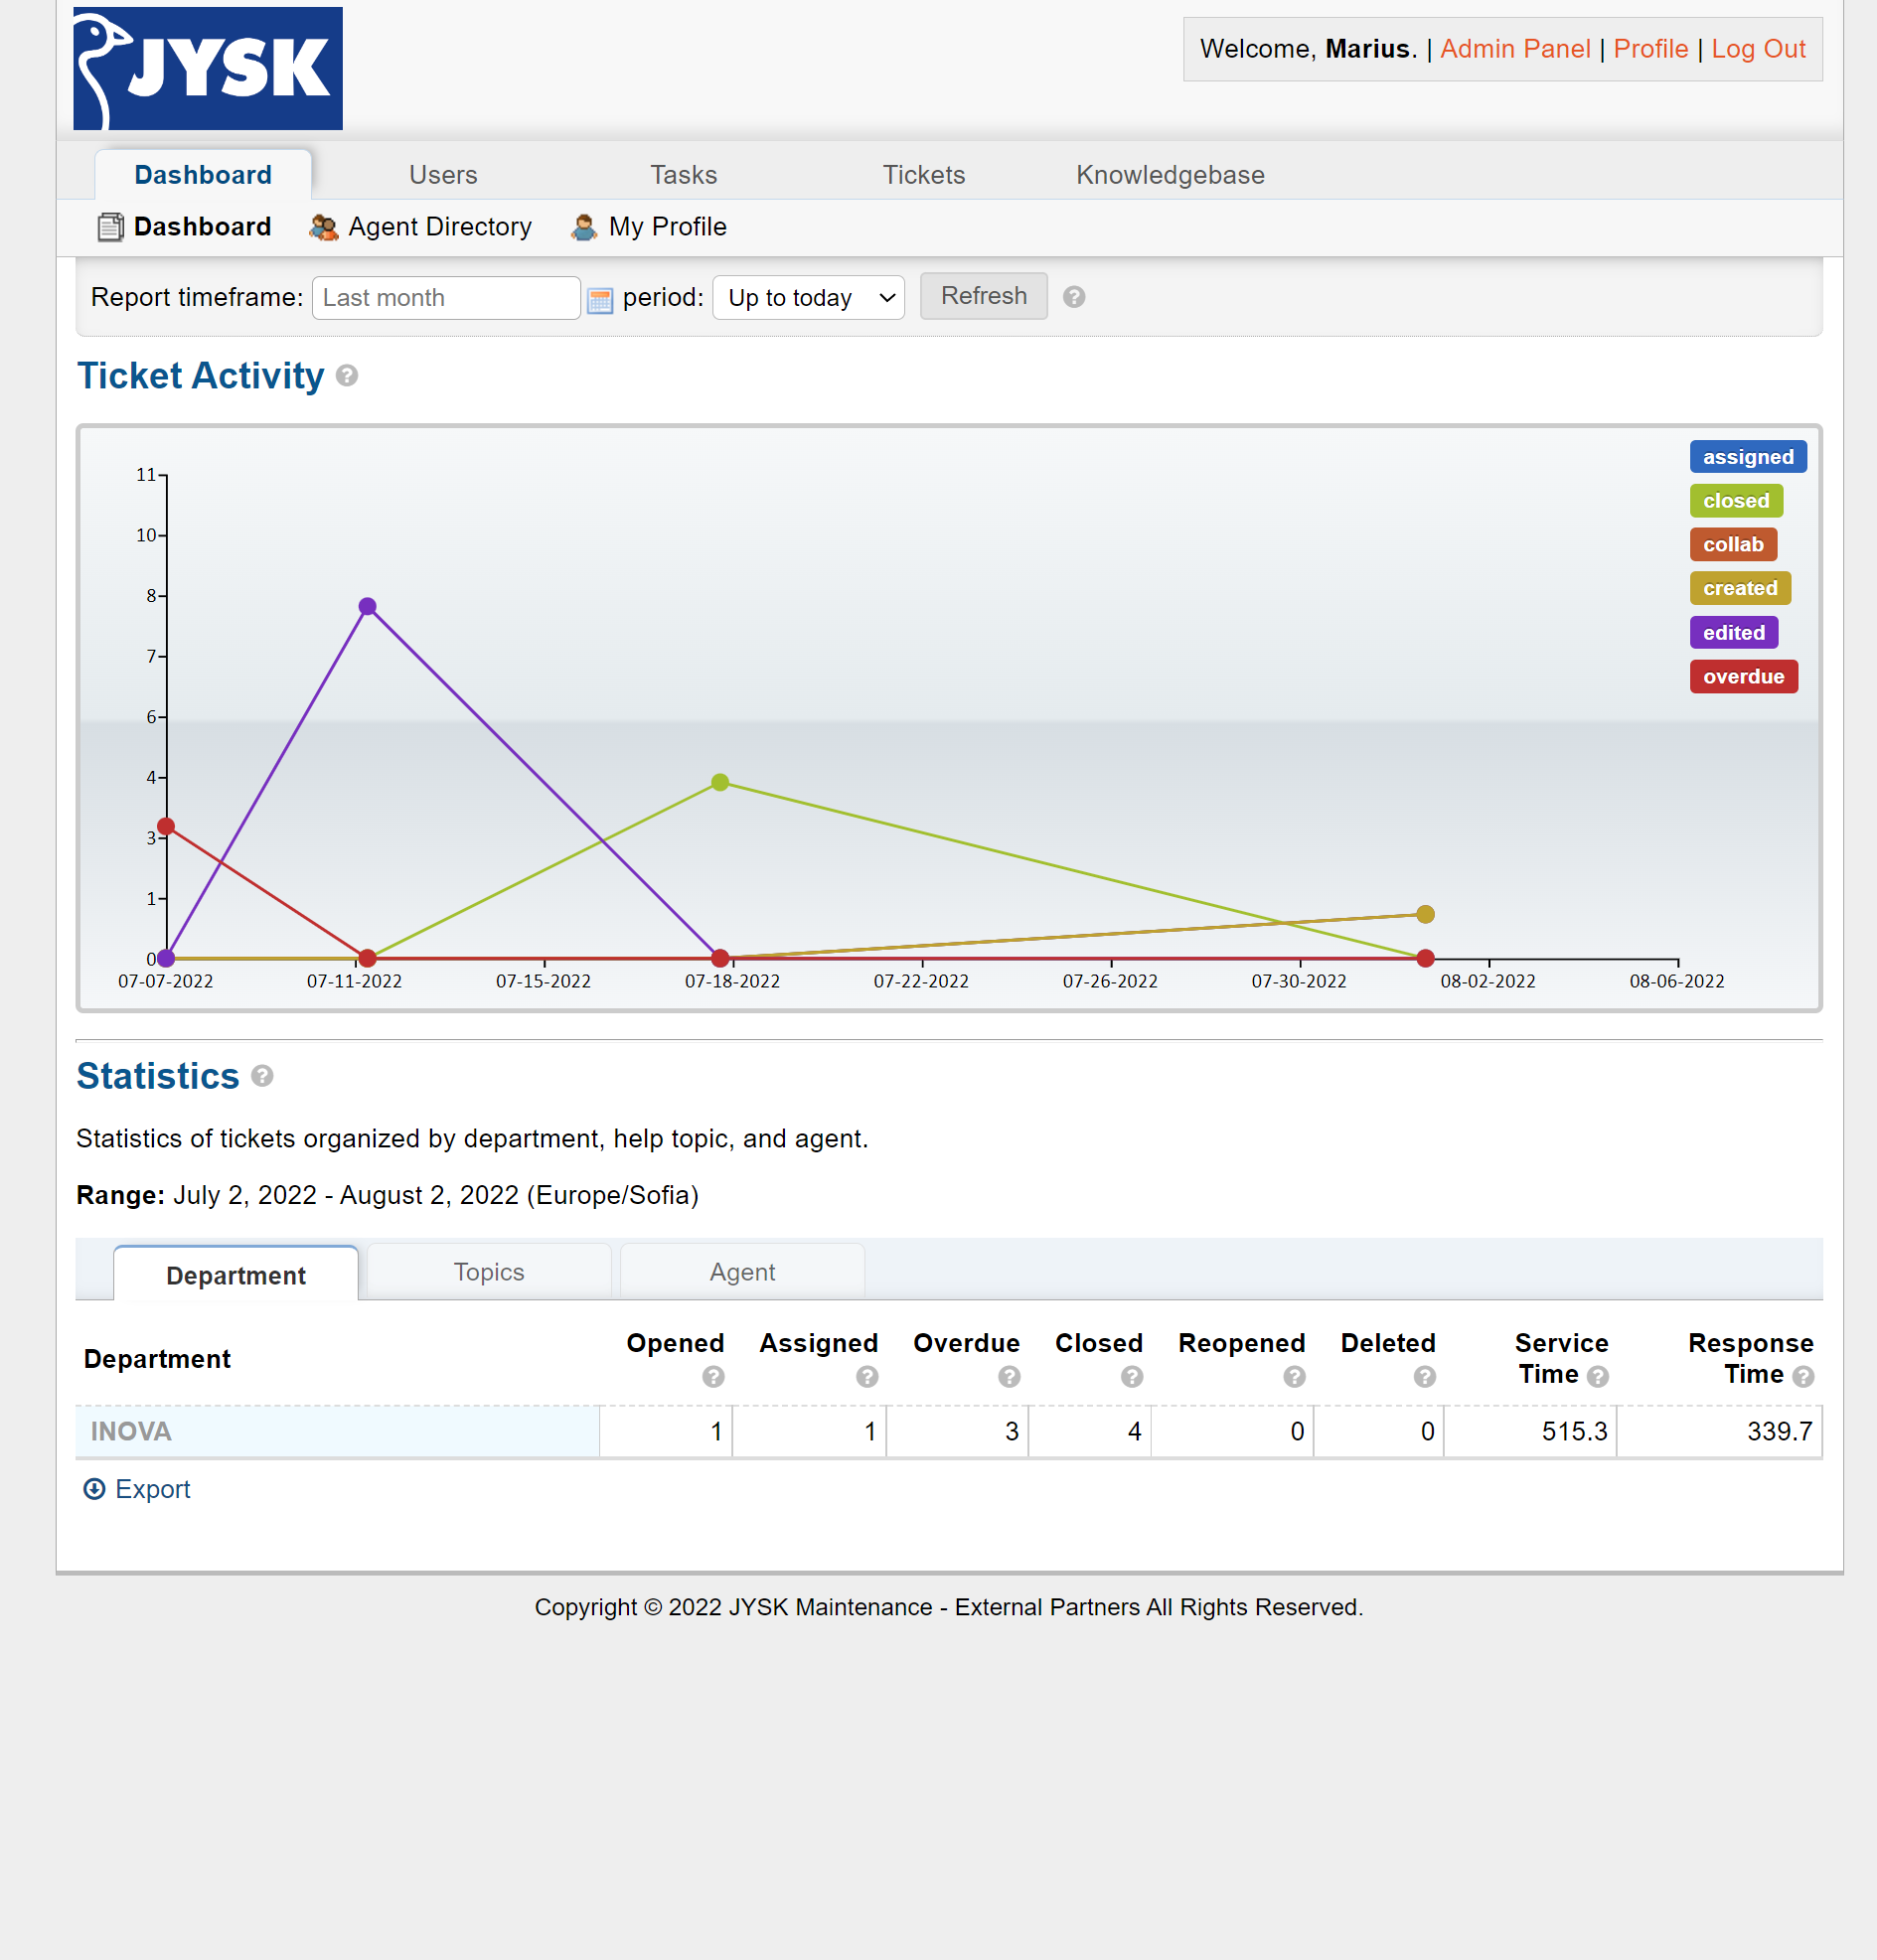The image size is (1877, 1960).
Task: Click the edited purple legend swatch
Action: click(1733, 633)
